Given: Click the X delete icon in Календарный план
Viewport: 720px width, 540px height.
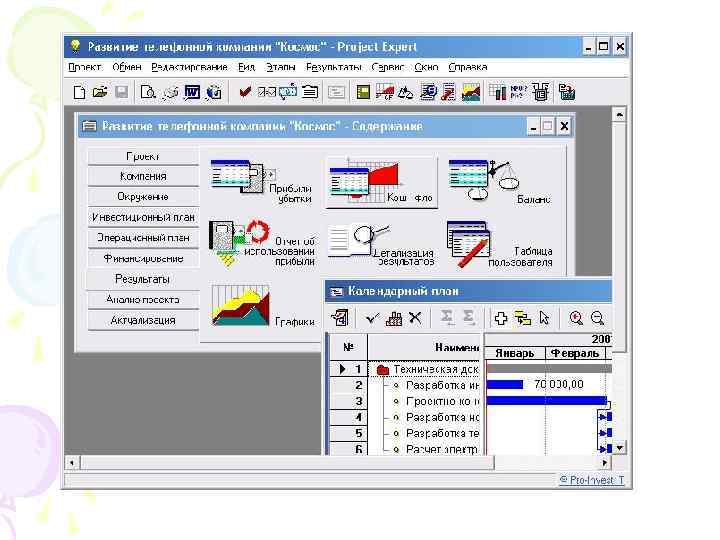Looking at the screenshot, I should pyautogui.click(x=415, y=318).
